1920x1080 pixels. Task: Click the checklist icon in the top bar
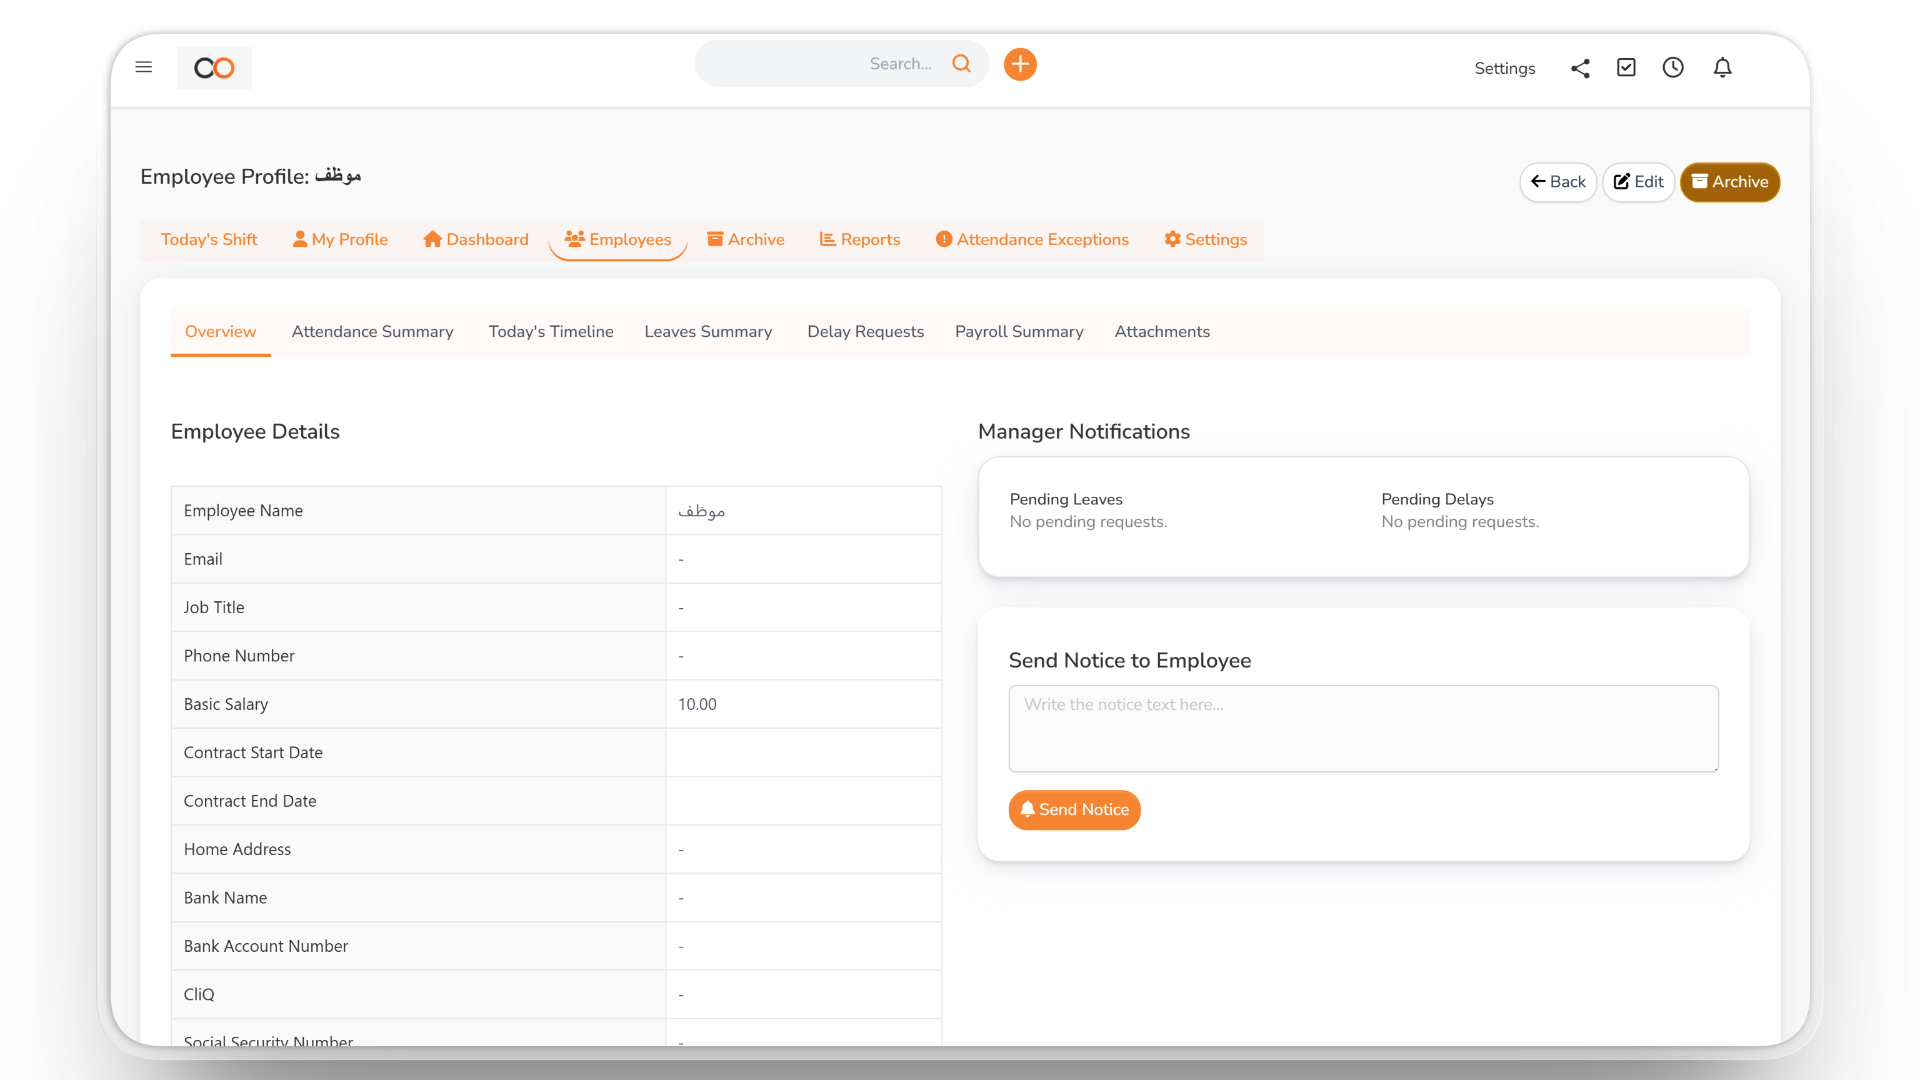(x=1626, y=67)
